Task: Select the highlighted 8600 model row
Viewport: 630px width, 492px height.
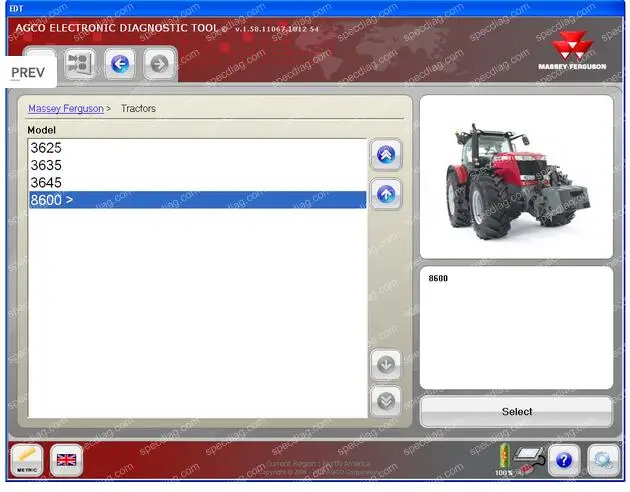Action: pos(197,200)
